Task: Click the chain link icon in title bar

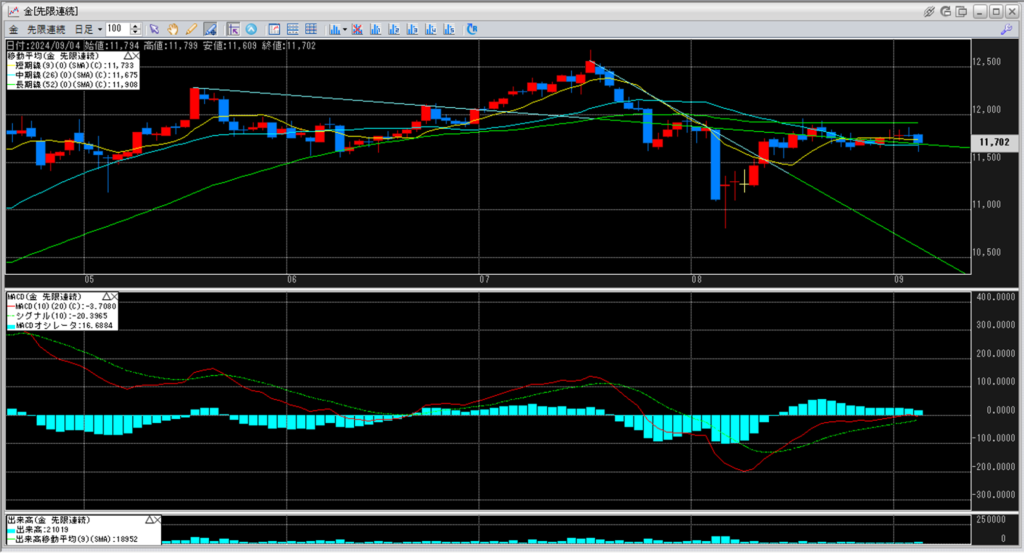Action: click(x=929, y=11)
